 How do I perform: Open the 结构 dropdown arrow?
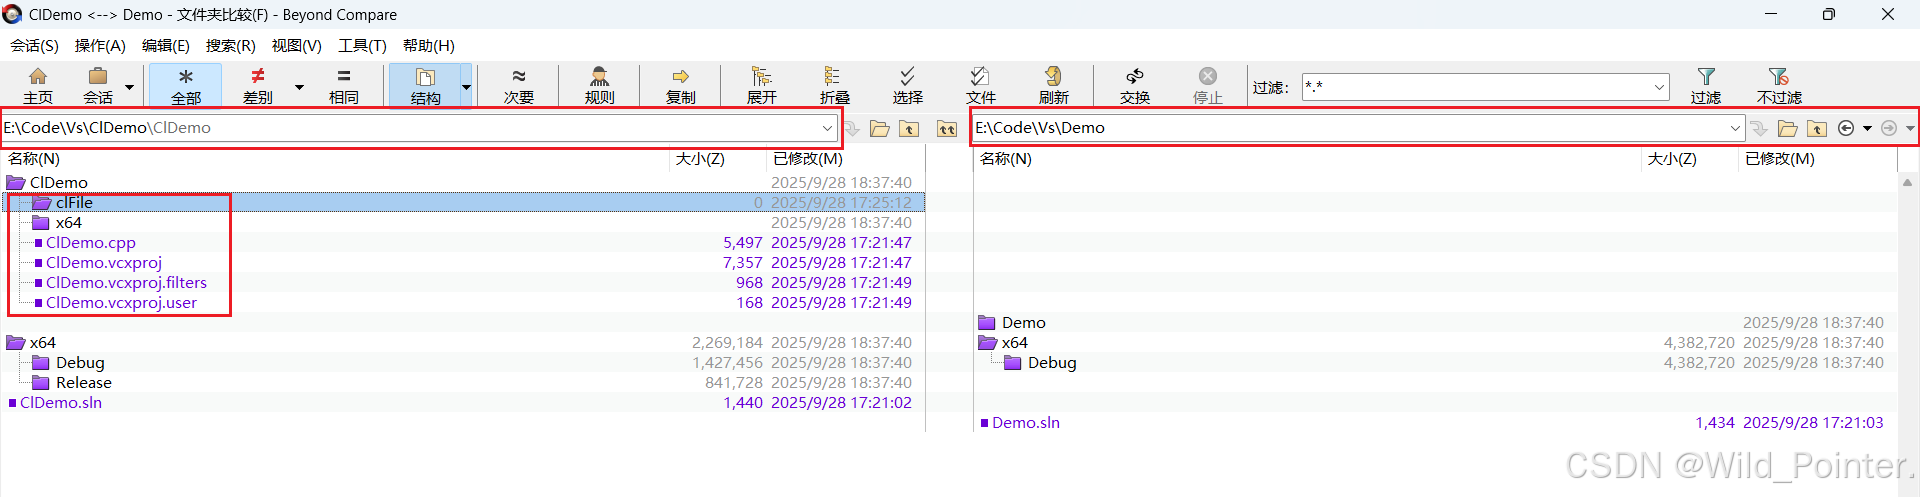pyautogui.click(x=466, y=87)
